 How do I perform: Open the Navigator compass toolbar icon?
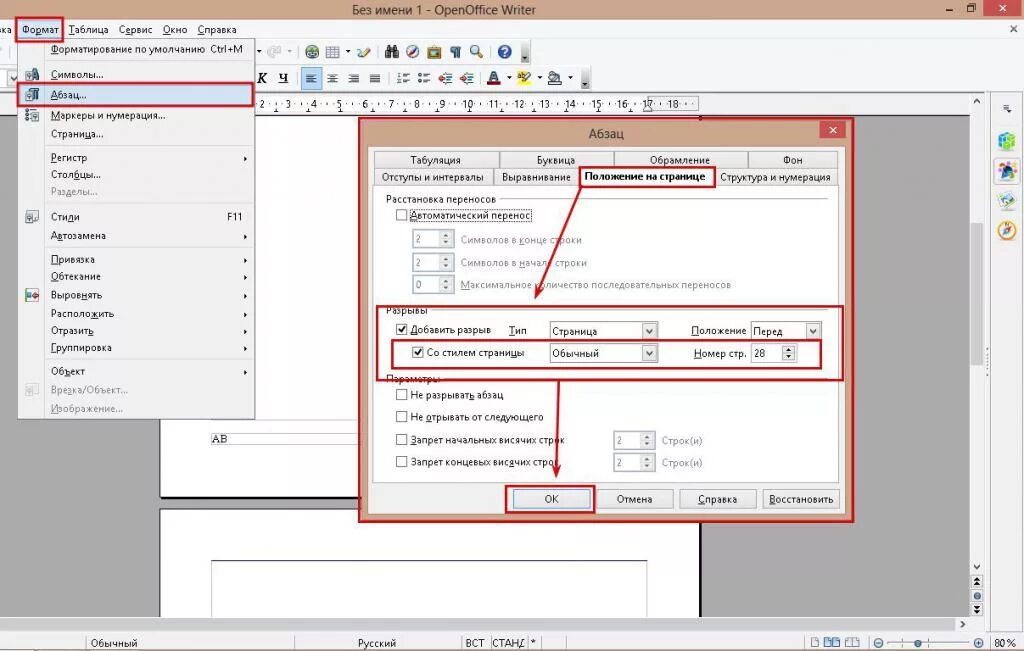pyautogui.click(x=413, y=52)
